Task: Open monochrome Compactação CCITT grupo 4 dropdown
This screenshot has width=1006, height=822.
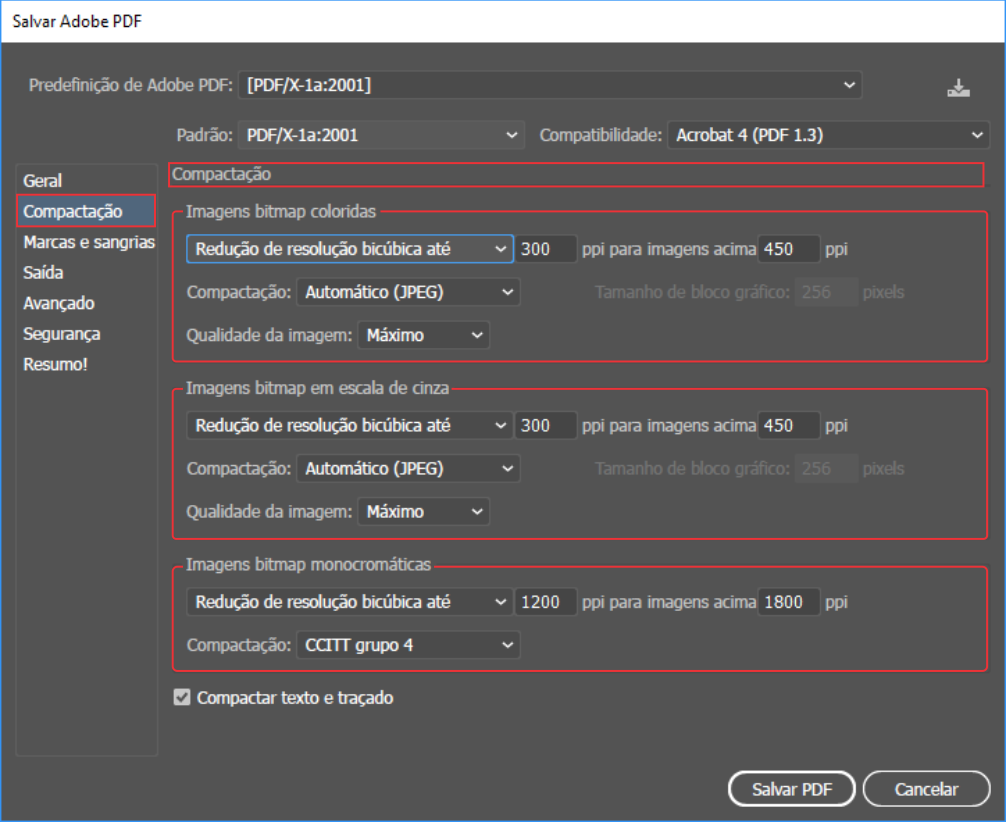Action: 408,645
